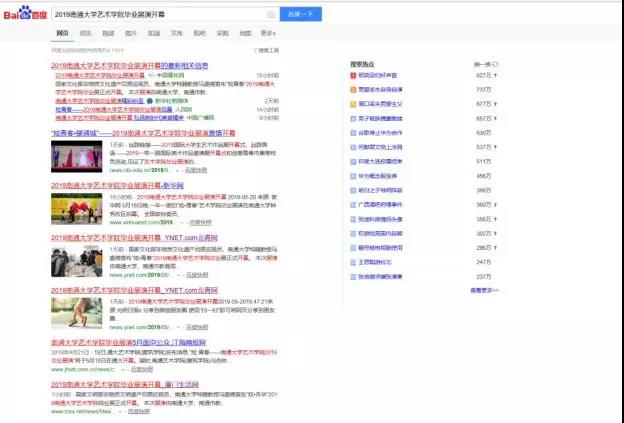Click the orange rank 2 badge in hot searches
Screen dimensions: 624x423
tap(353, 89)
